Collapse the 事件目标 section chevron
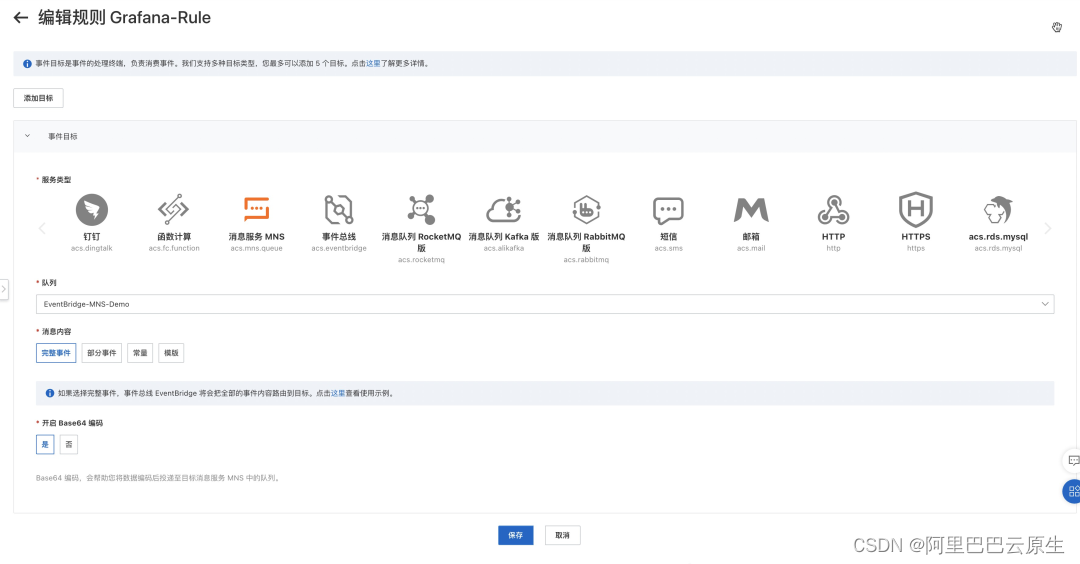Viewport: 1080px width, 564px height. click(28, 136)
